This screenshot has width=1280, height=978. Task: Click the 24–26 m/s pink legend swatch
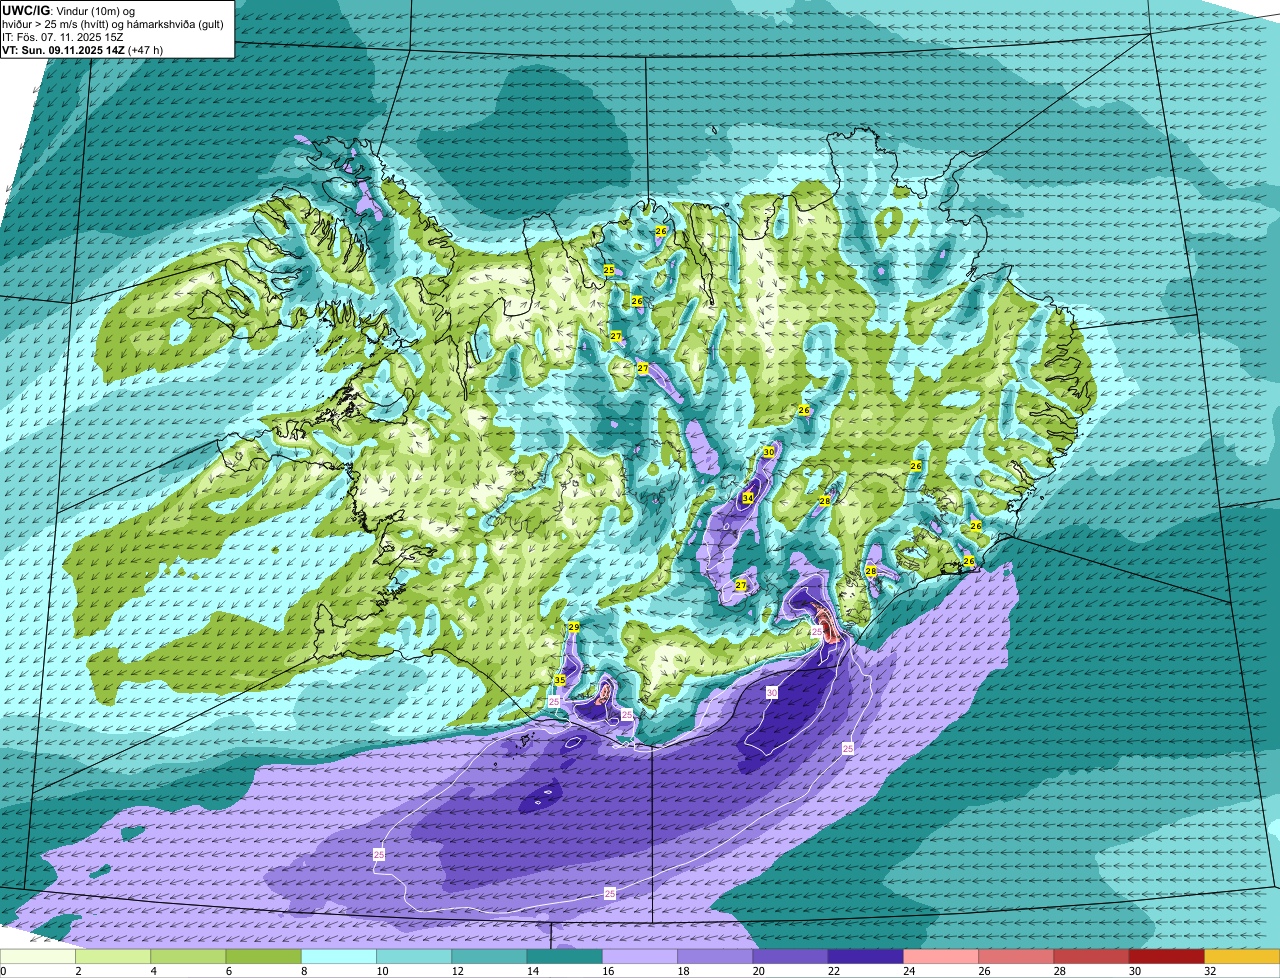(941, 957)
